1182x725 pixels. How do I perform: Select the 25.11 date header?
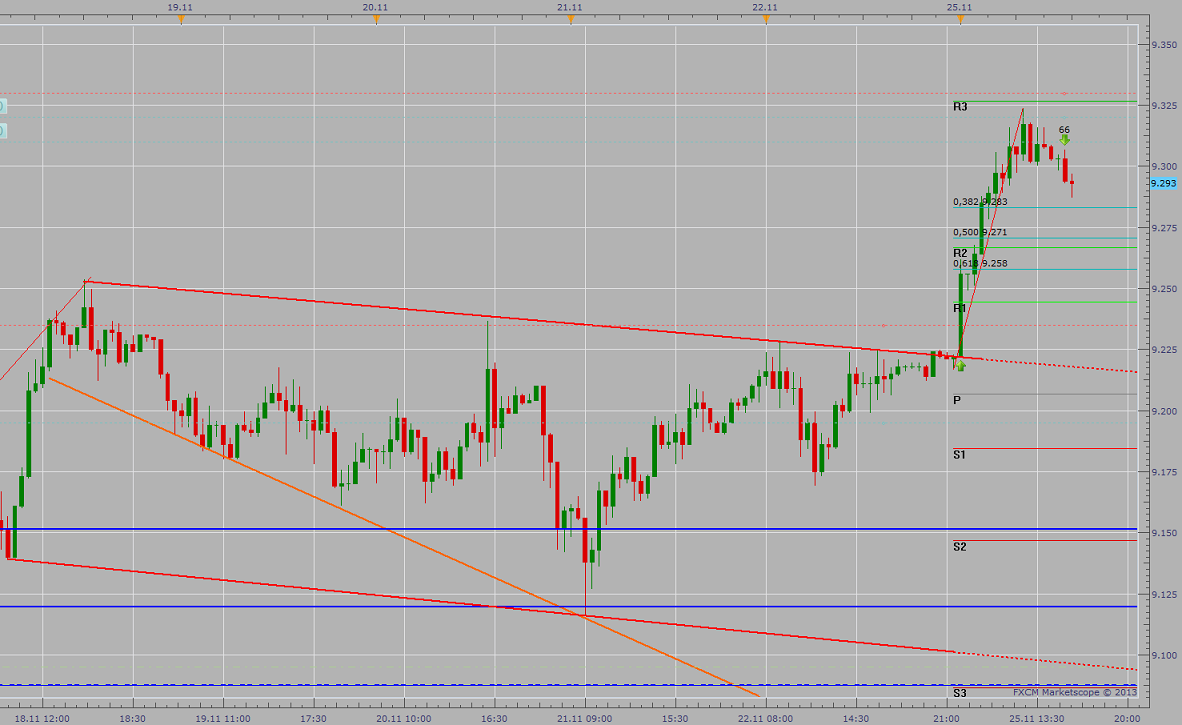pos(959,5)
